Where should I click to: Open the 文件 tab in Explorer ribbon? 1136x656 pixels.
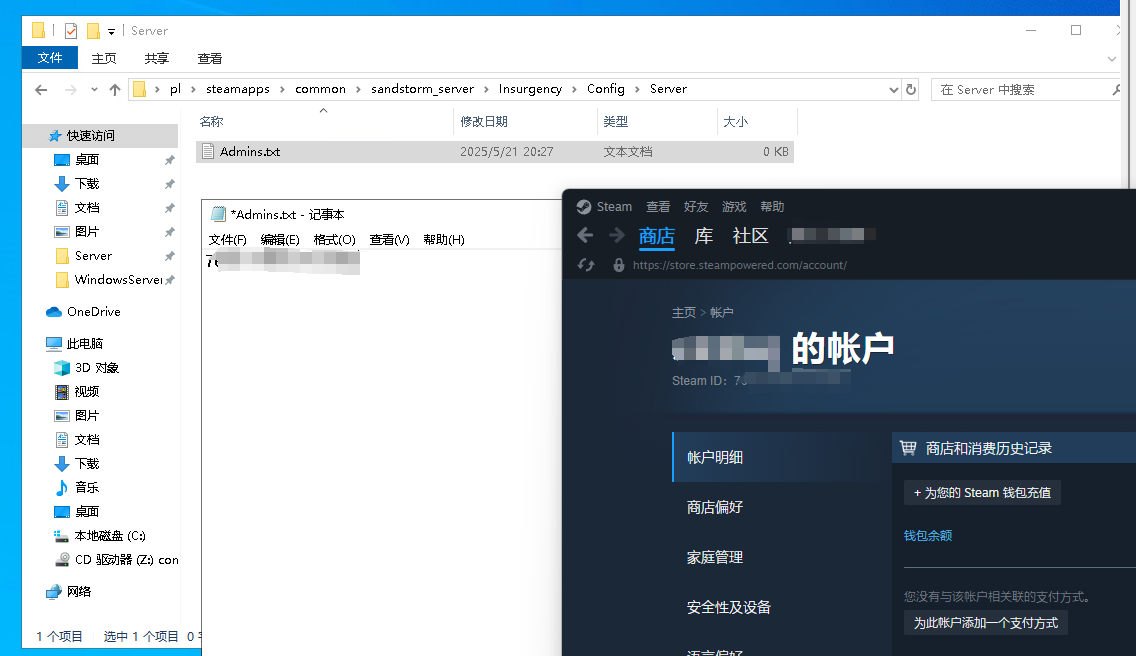tap(50, 58)
